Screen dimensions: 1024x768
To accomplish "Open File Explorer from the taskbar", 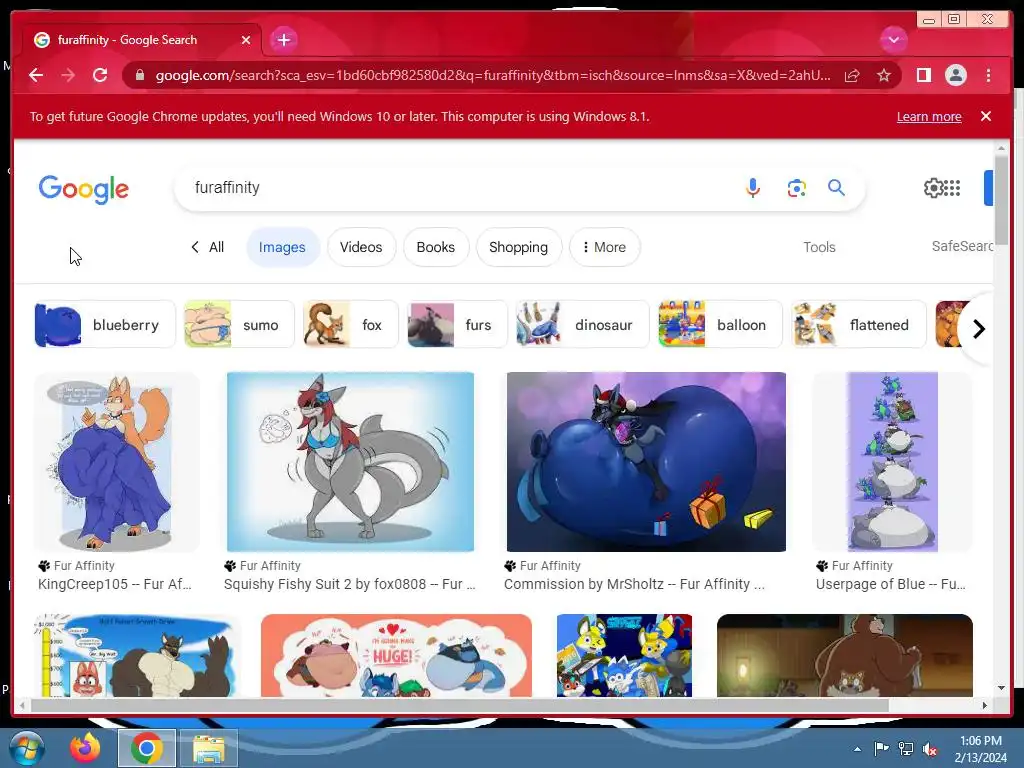I will click(x=209, y=748).
